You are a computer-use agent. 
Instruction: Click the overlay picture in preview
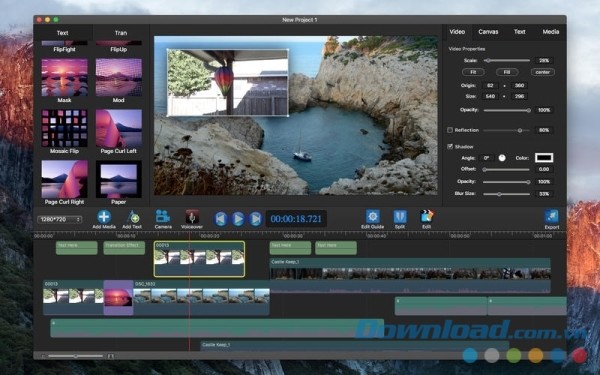point(228,82)
